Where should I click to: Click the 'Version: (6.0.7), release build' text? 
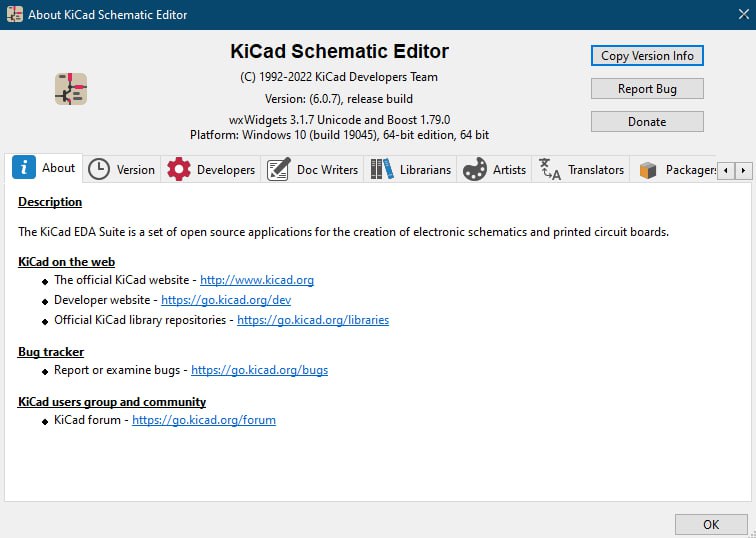(x=339, y=99)
